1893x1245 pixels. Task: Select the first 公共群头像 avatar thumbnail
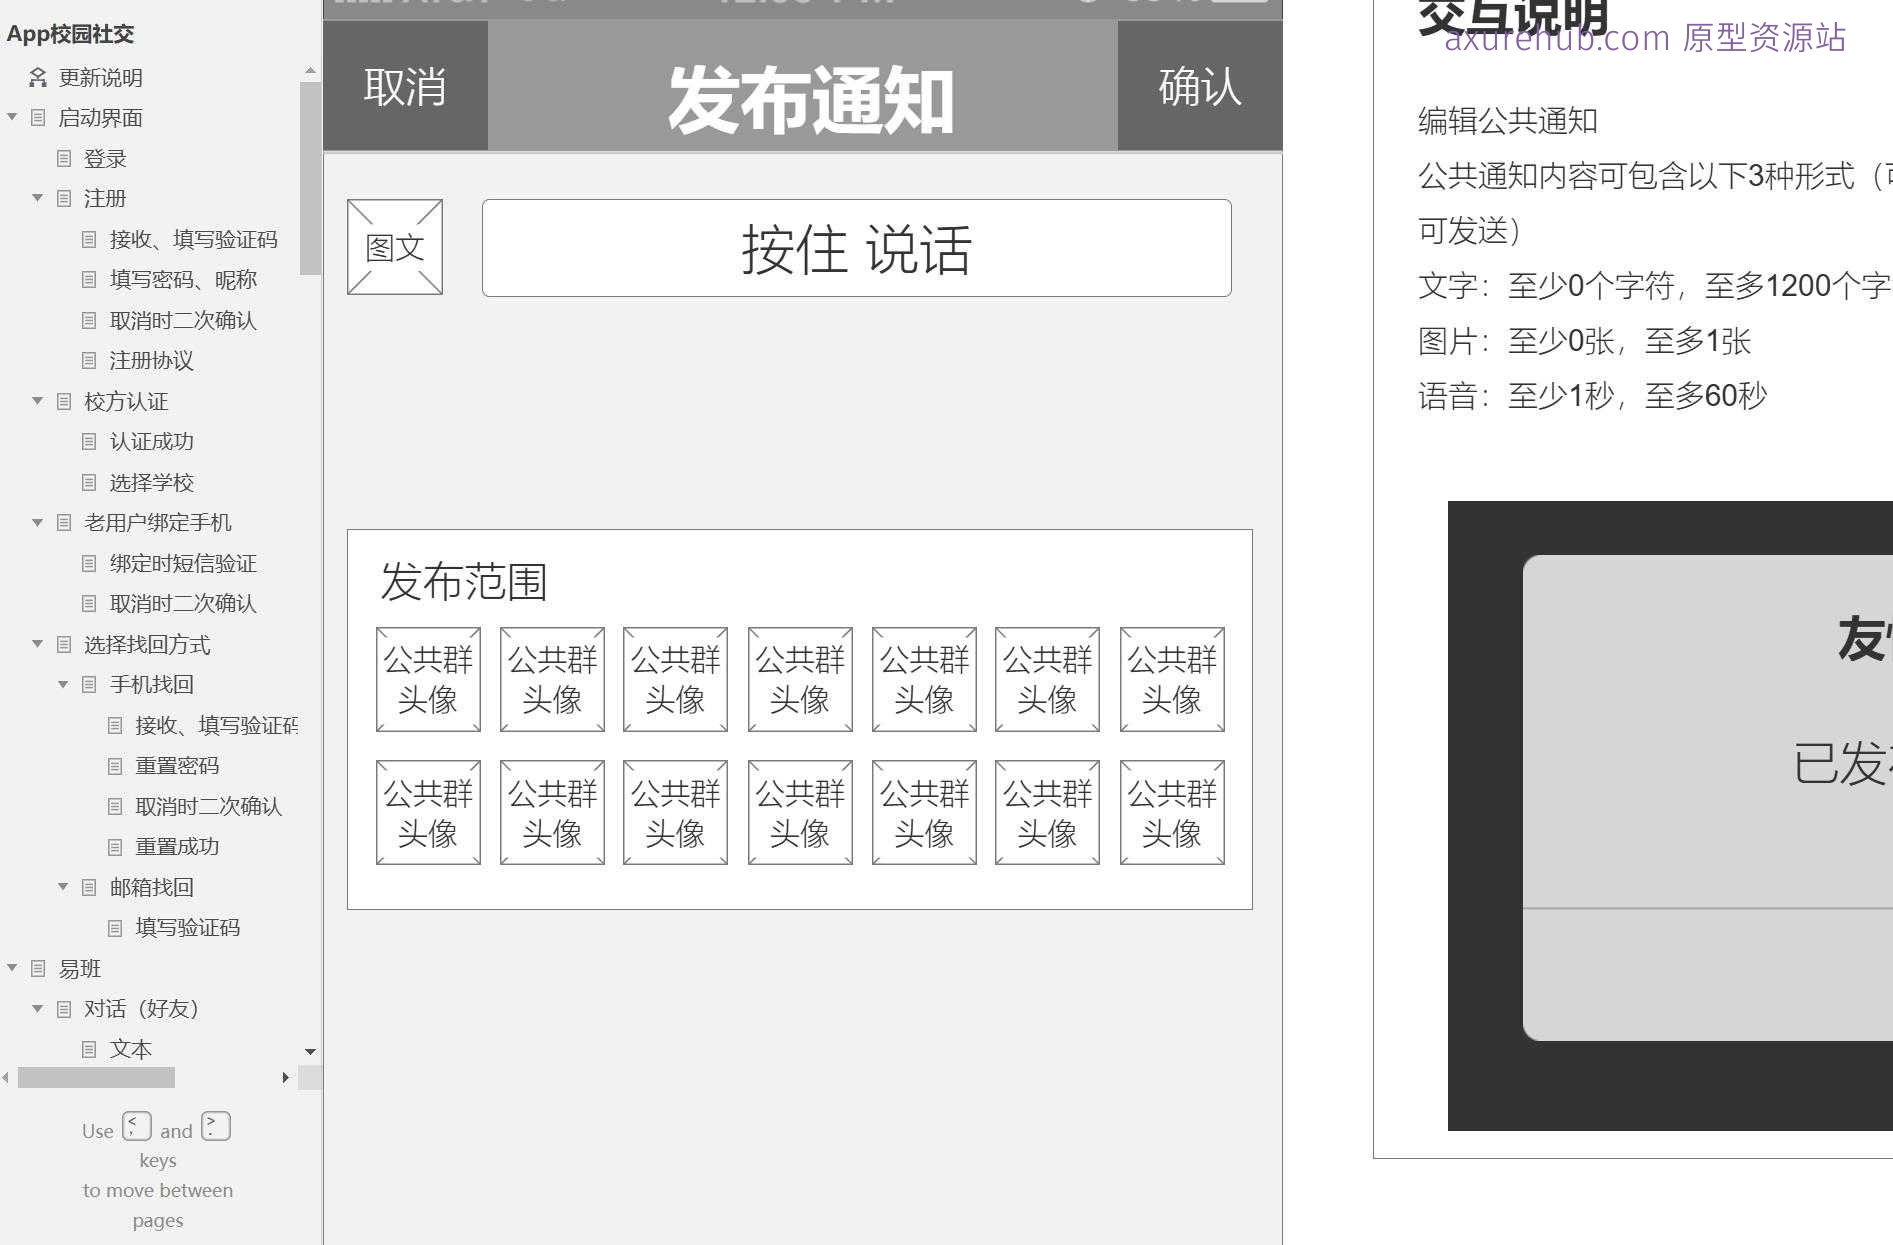[x=427, y=678]
